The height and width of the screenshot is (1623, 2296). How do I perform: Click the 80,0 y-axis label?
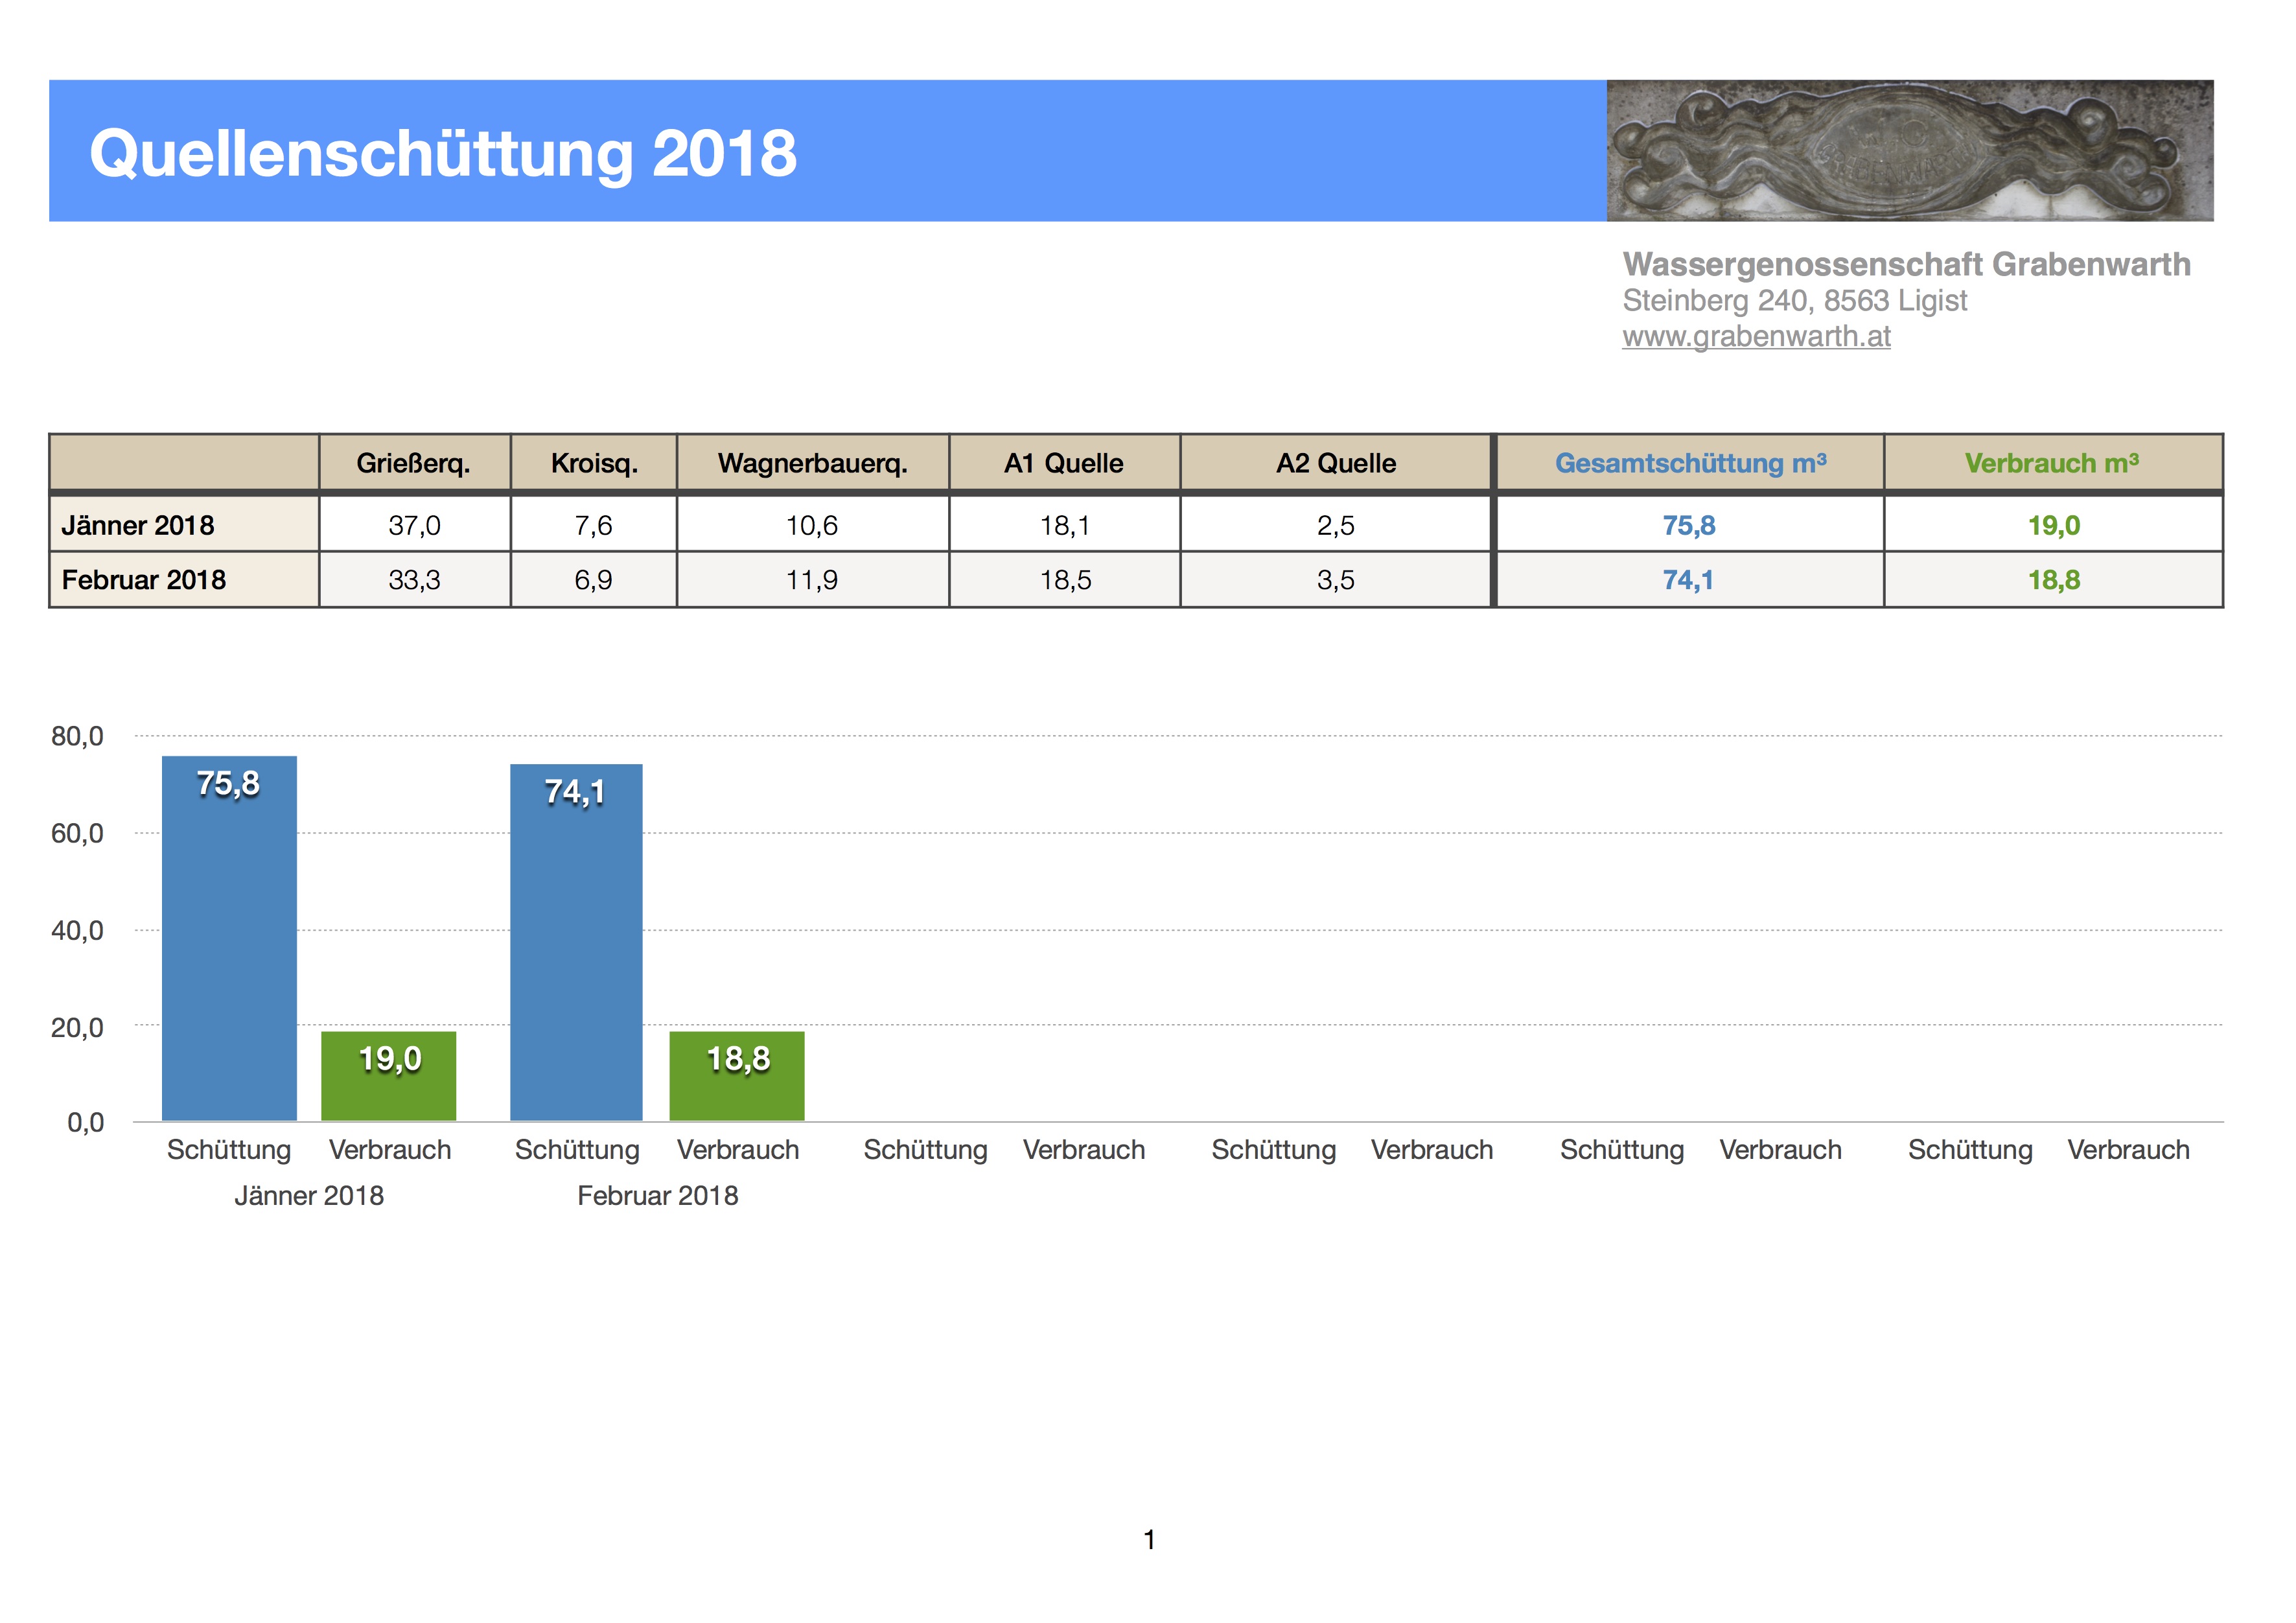77,736
